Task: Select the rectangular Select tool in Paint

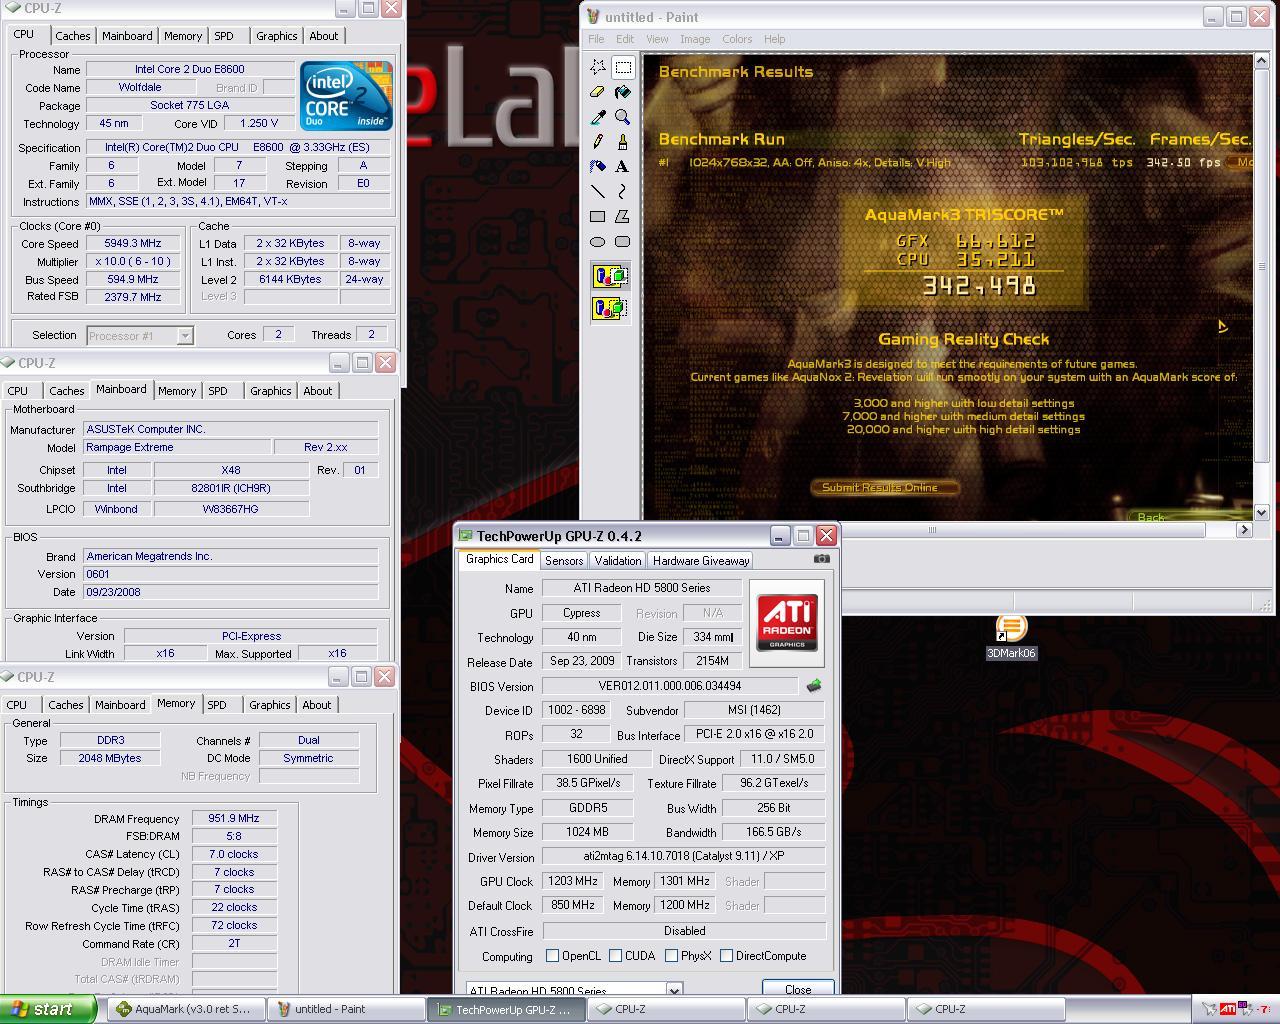Action: coord(623,67)
